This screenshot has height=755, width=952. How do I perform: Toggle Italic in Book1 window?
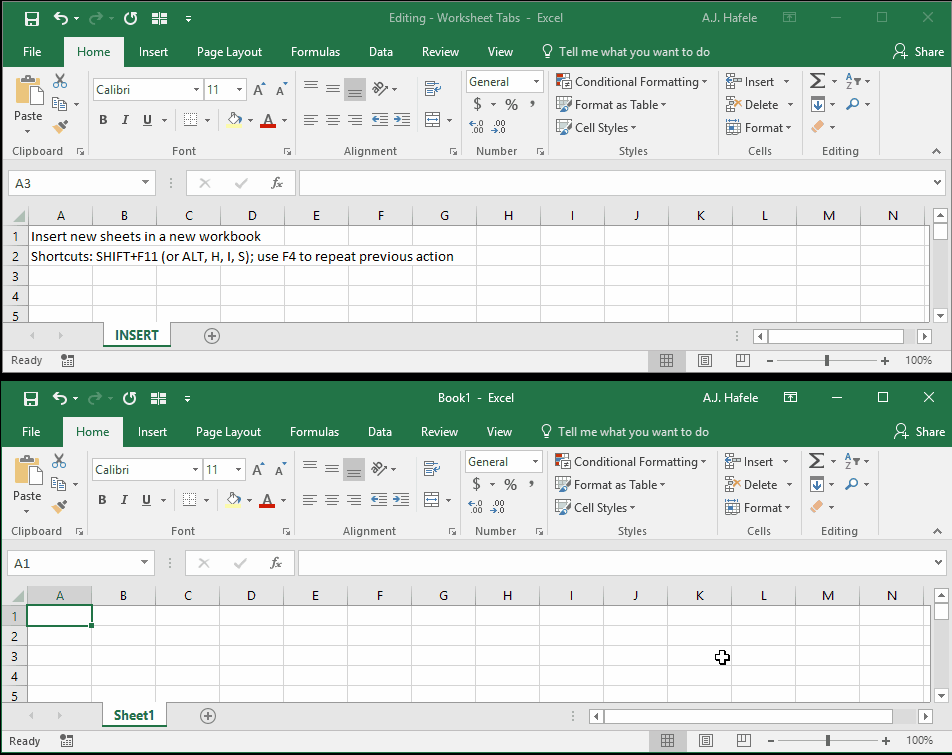[x=124, y=500]
